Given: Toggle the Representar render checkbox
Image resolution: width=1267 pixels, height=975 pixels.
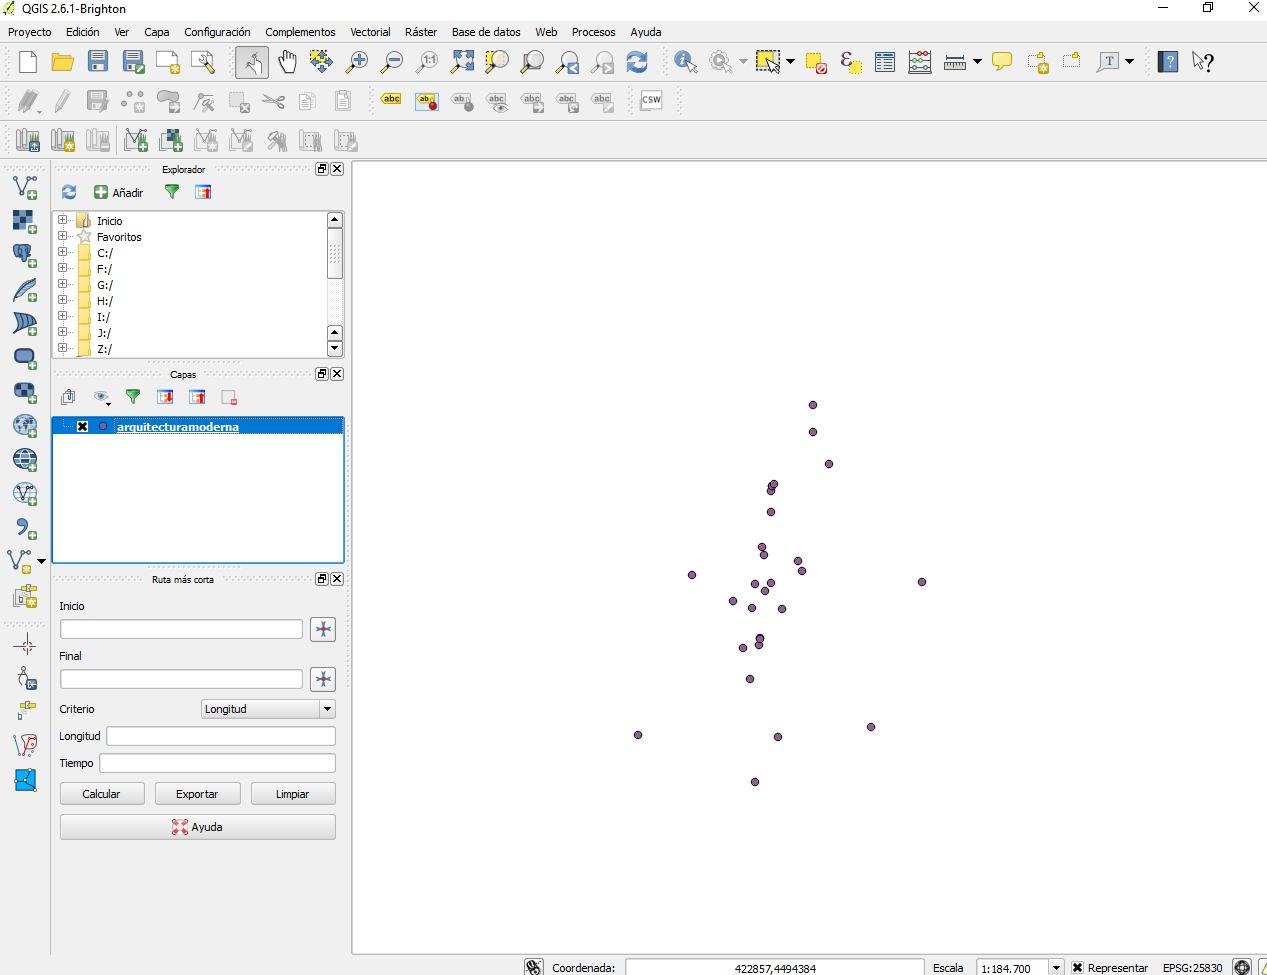Looking at the screenshot, I should (1077, 967).
